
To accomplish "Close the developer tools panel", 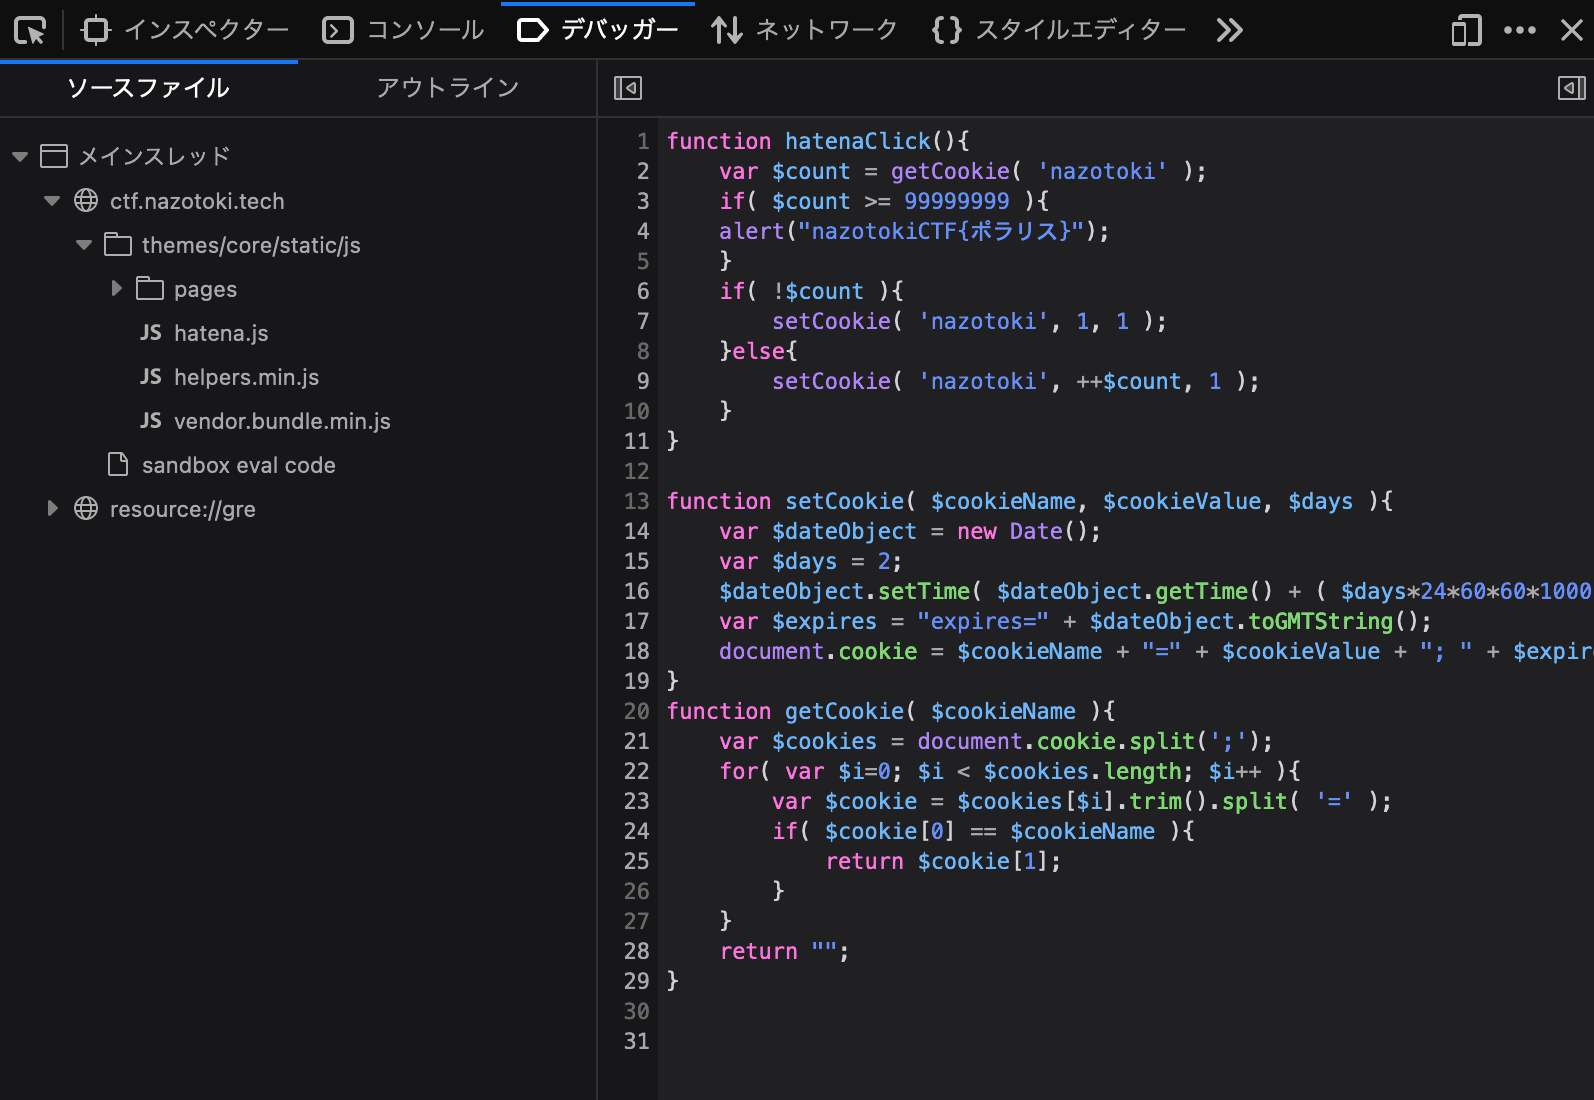I will pyautogui.click(x=1571, y=31).
